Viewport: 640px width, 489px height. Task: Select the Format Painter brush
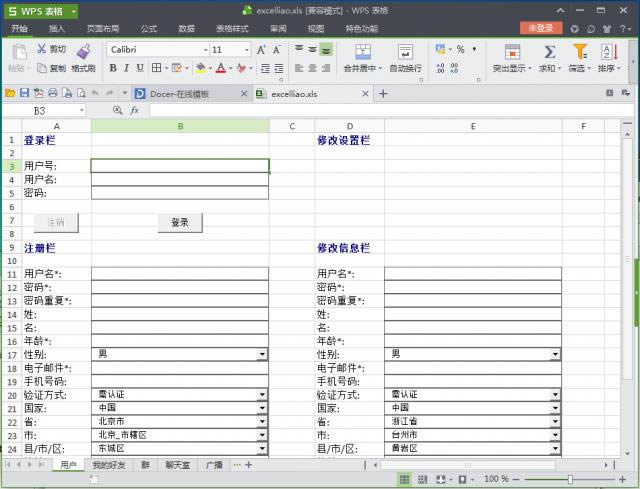[83, 51]
